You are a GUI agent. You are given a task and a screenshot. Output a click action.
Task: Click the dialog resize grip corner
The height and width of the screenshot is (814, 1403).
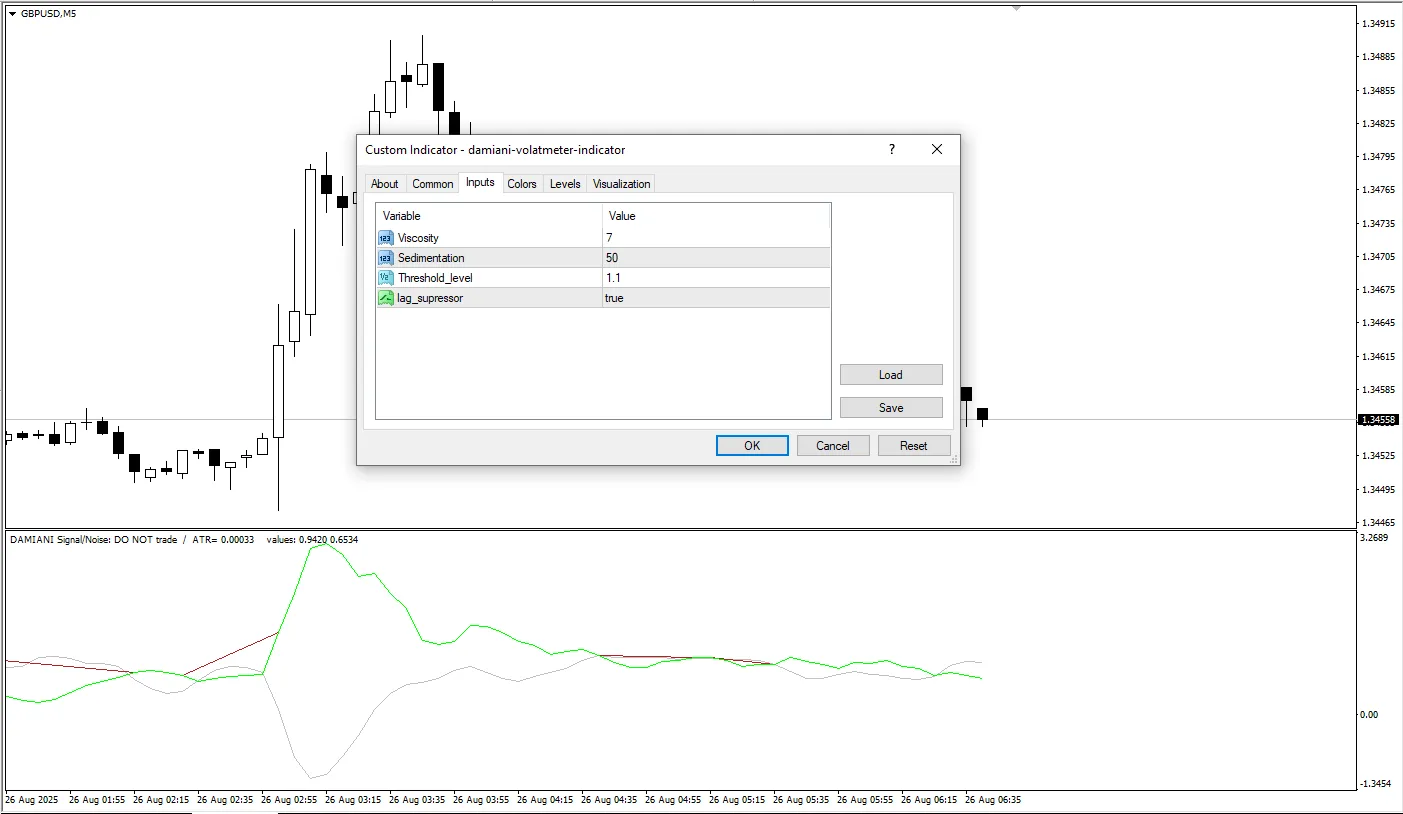click(954, 460)
